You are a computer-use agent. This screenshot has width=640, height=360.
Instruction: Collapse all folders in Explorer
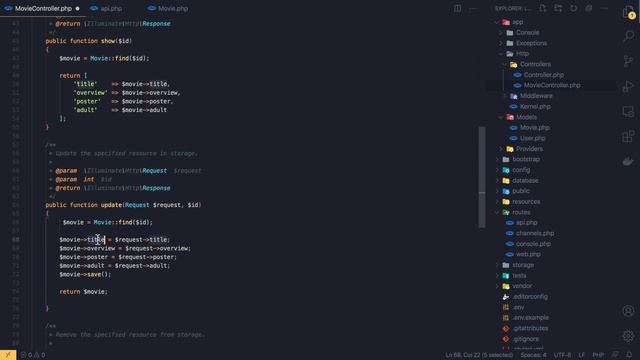click(x=589, y=8)
